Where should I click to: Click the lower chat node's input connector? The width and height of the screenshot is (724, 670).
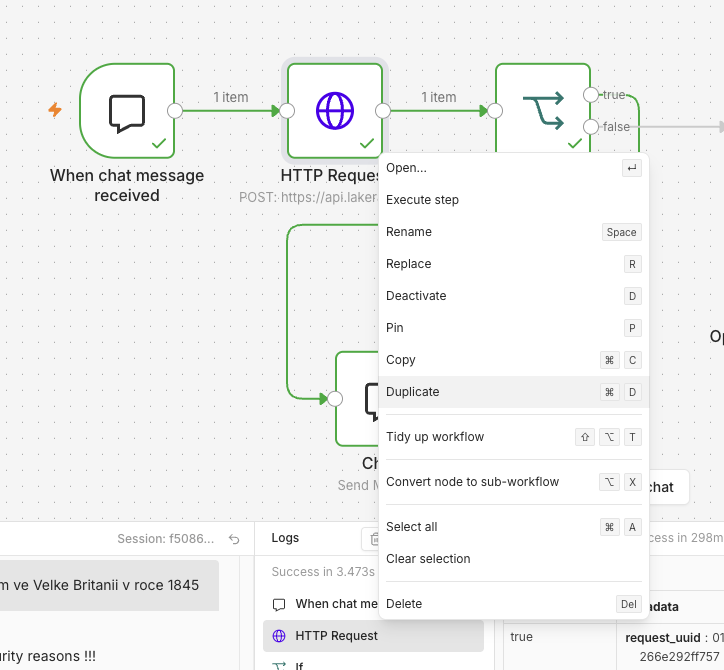pos(335,398)
